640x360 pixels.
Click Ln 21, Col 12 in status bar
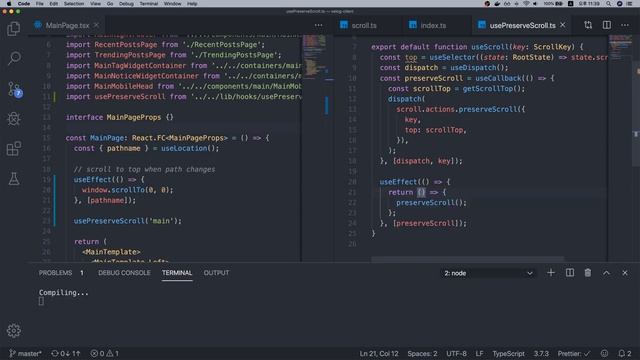(x=379, y=353)
